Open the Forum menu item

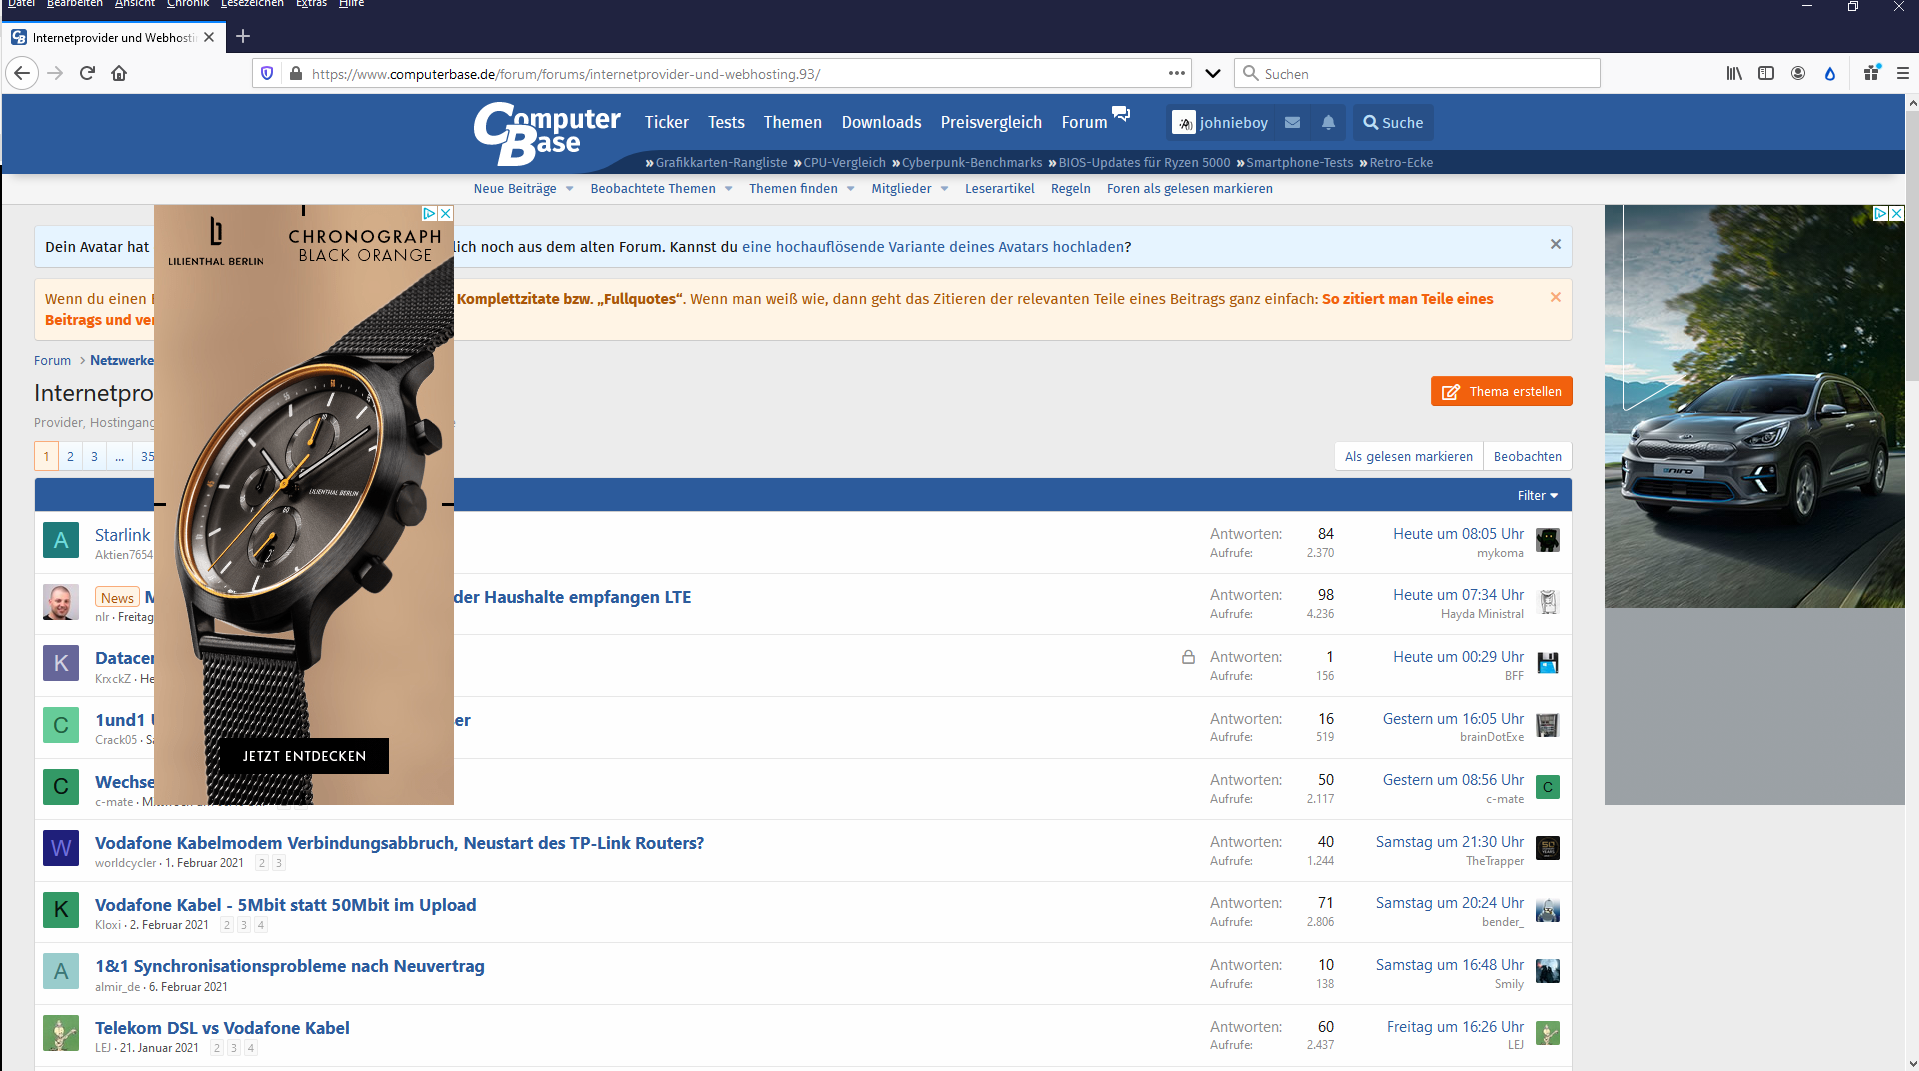1084,122
